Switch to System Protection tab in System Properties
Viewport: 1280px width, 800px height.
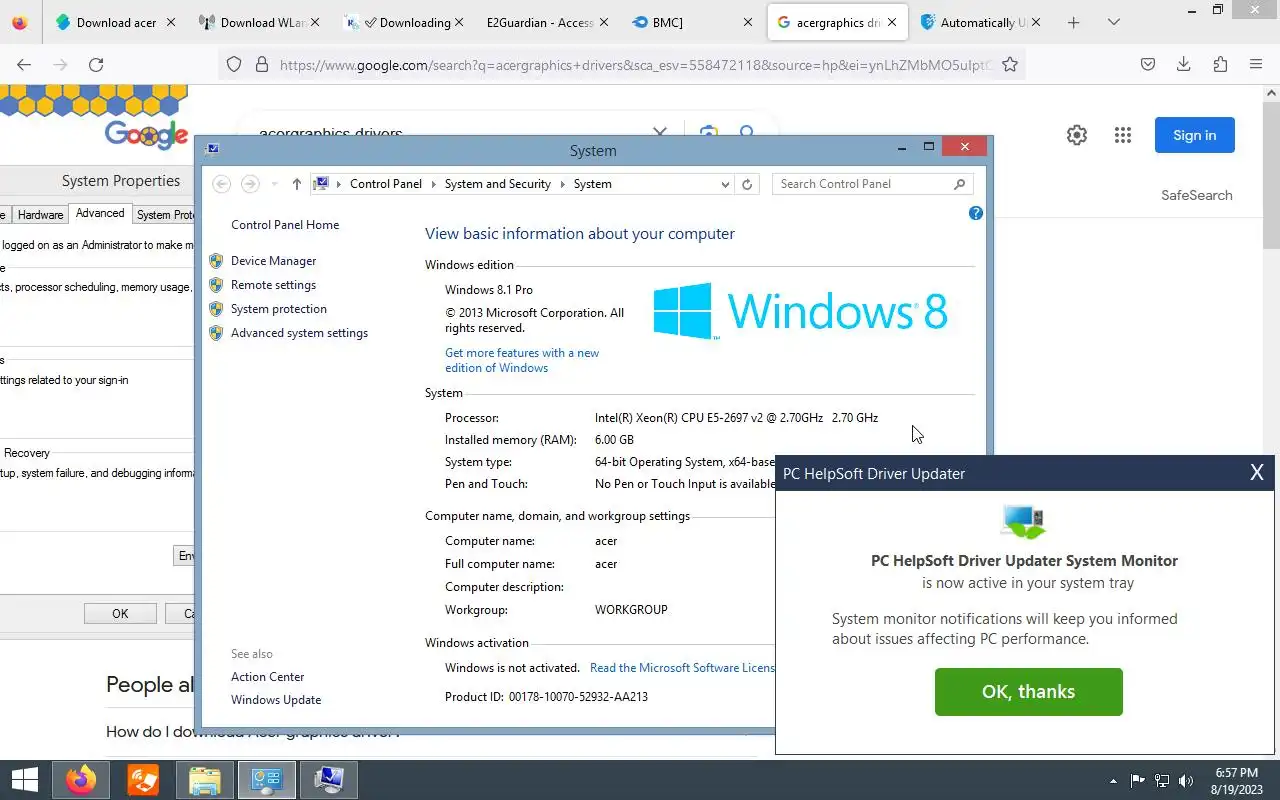[x=165, y=215]
